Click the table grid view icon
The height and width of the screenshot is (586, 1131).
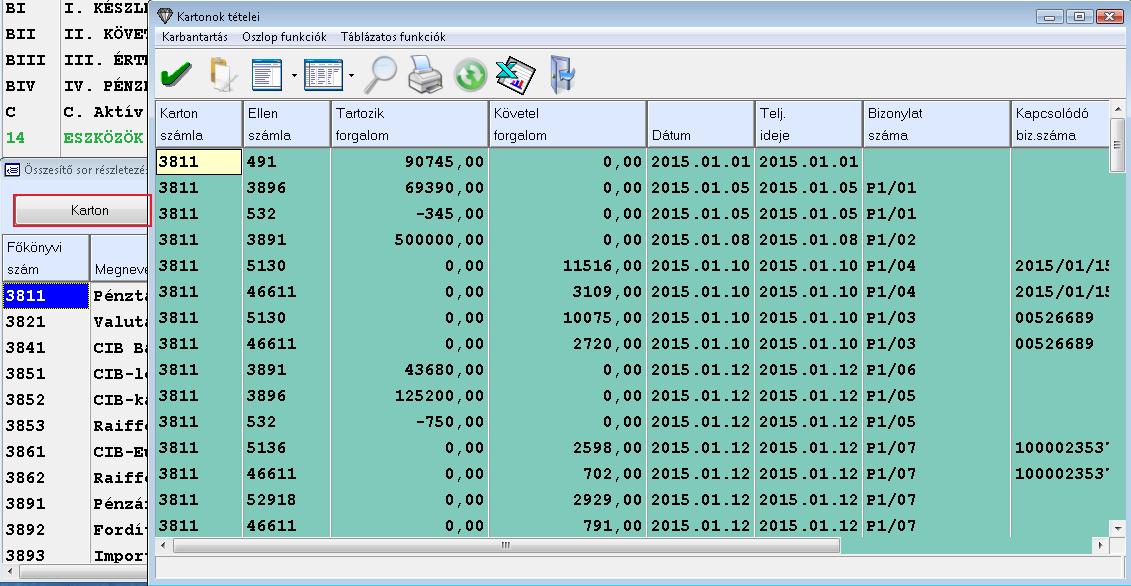(x=322, y=75)
